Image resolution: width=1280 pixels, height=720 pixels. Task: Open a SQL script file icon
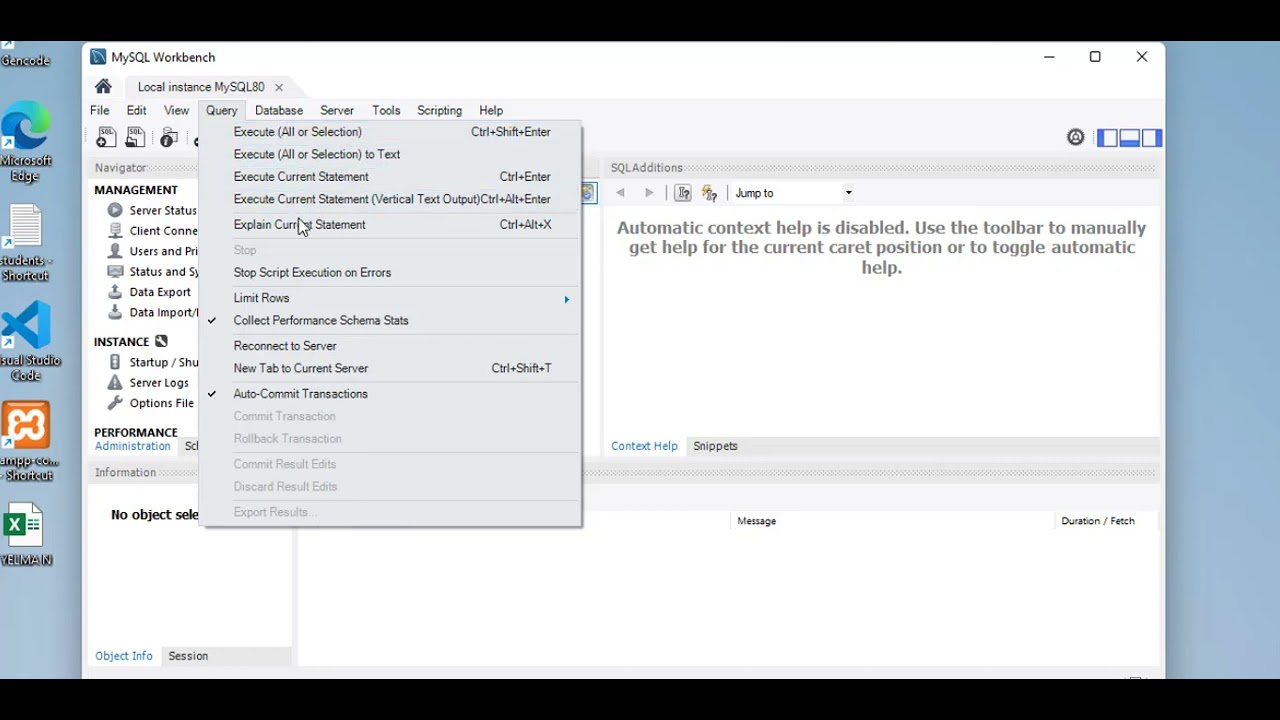pos(135,138)
